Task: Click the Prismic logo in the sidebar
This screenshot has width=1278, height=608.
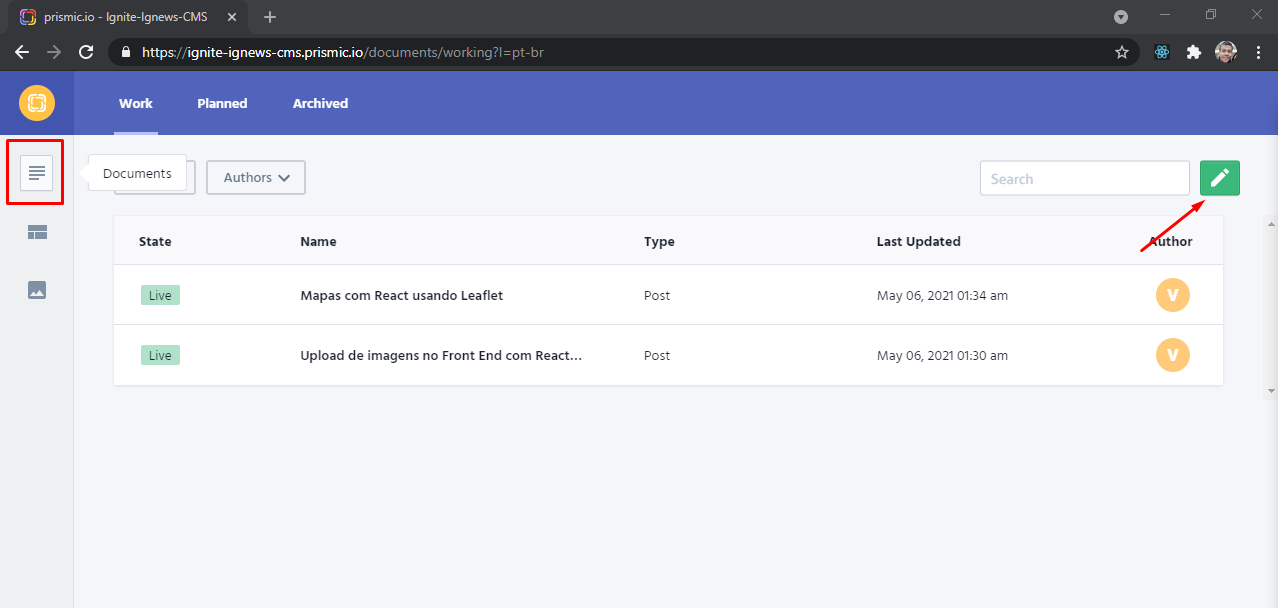Action: [x=37, y=103]
